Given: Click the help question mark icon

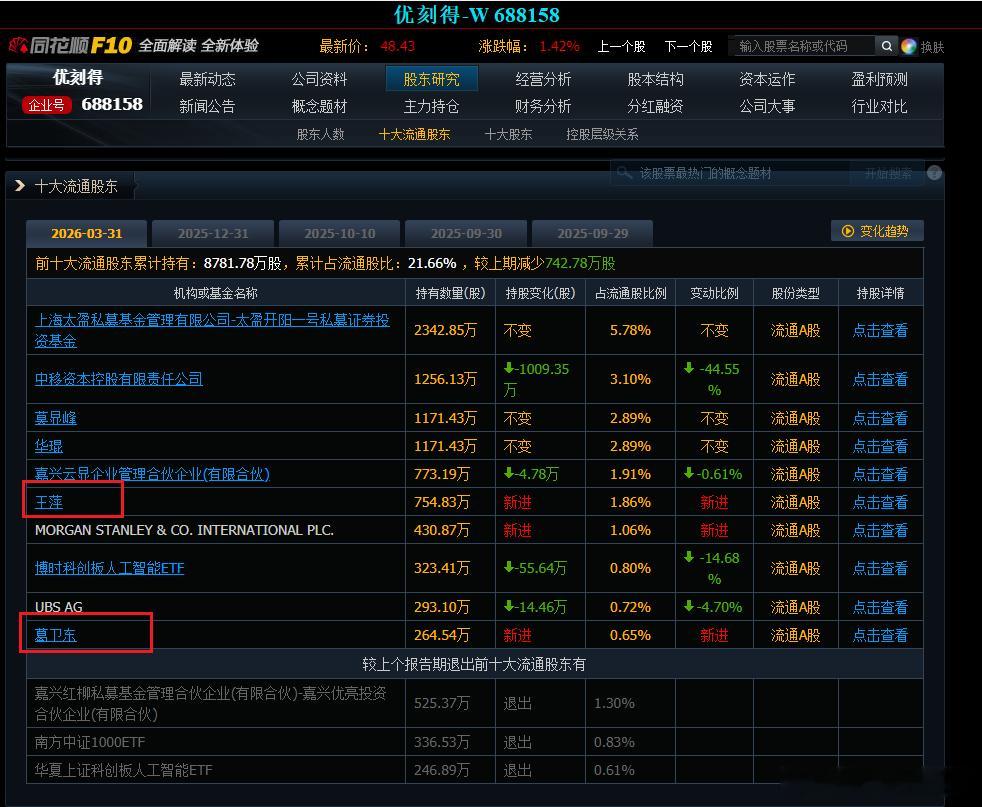Looking at the screenshot, I should 934,173.
